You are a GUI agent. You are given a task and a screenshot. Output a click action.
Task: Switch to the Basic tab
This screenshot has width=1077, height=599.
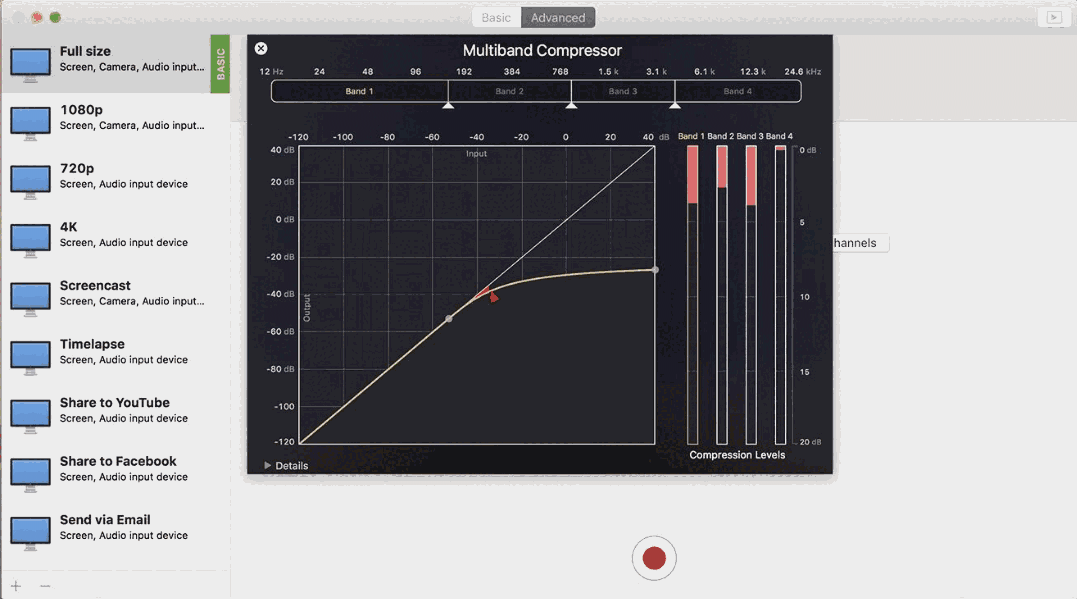pos(496,18)
